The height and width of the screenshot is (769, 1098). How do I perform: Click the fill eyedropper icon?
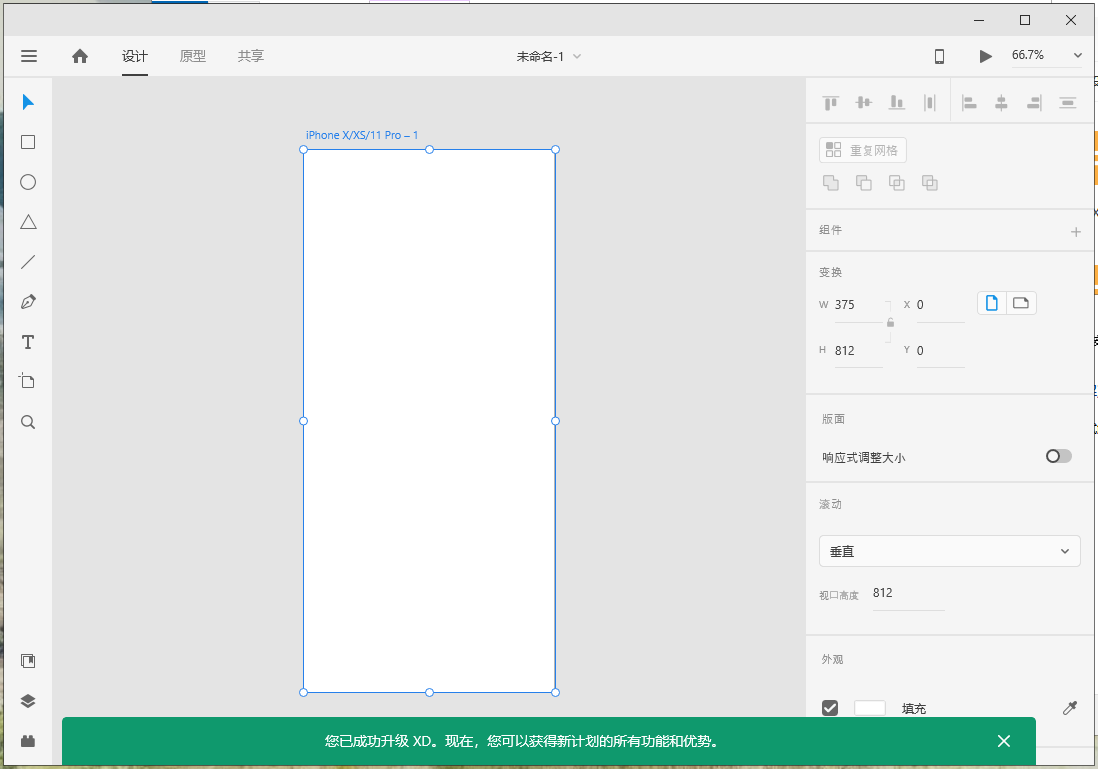tap(1070, 708)
